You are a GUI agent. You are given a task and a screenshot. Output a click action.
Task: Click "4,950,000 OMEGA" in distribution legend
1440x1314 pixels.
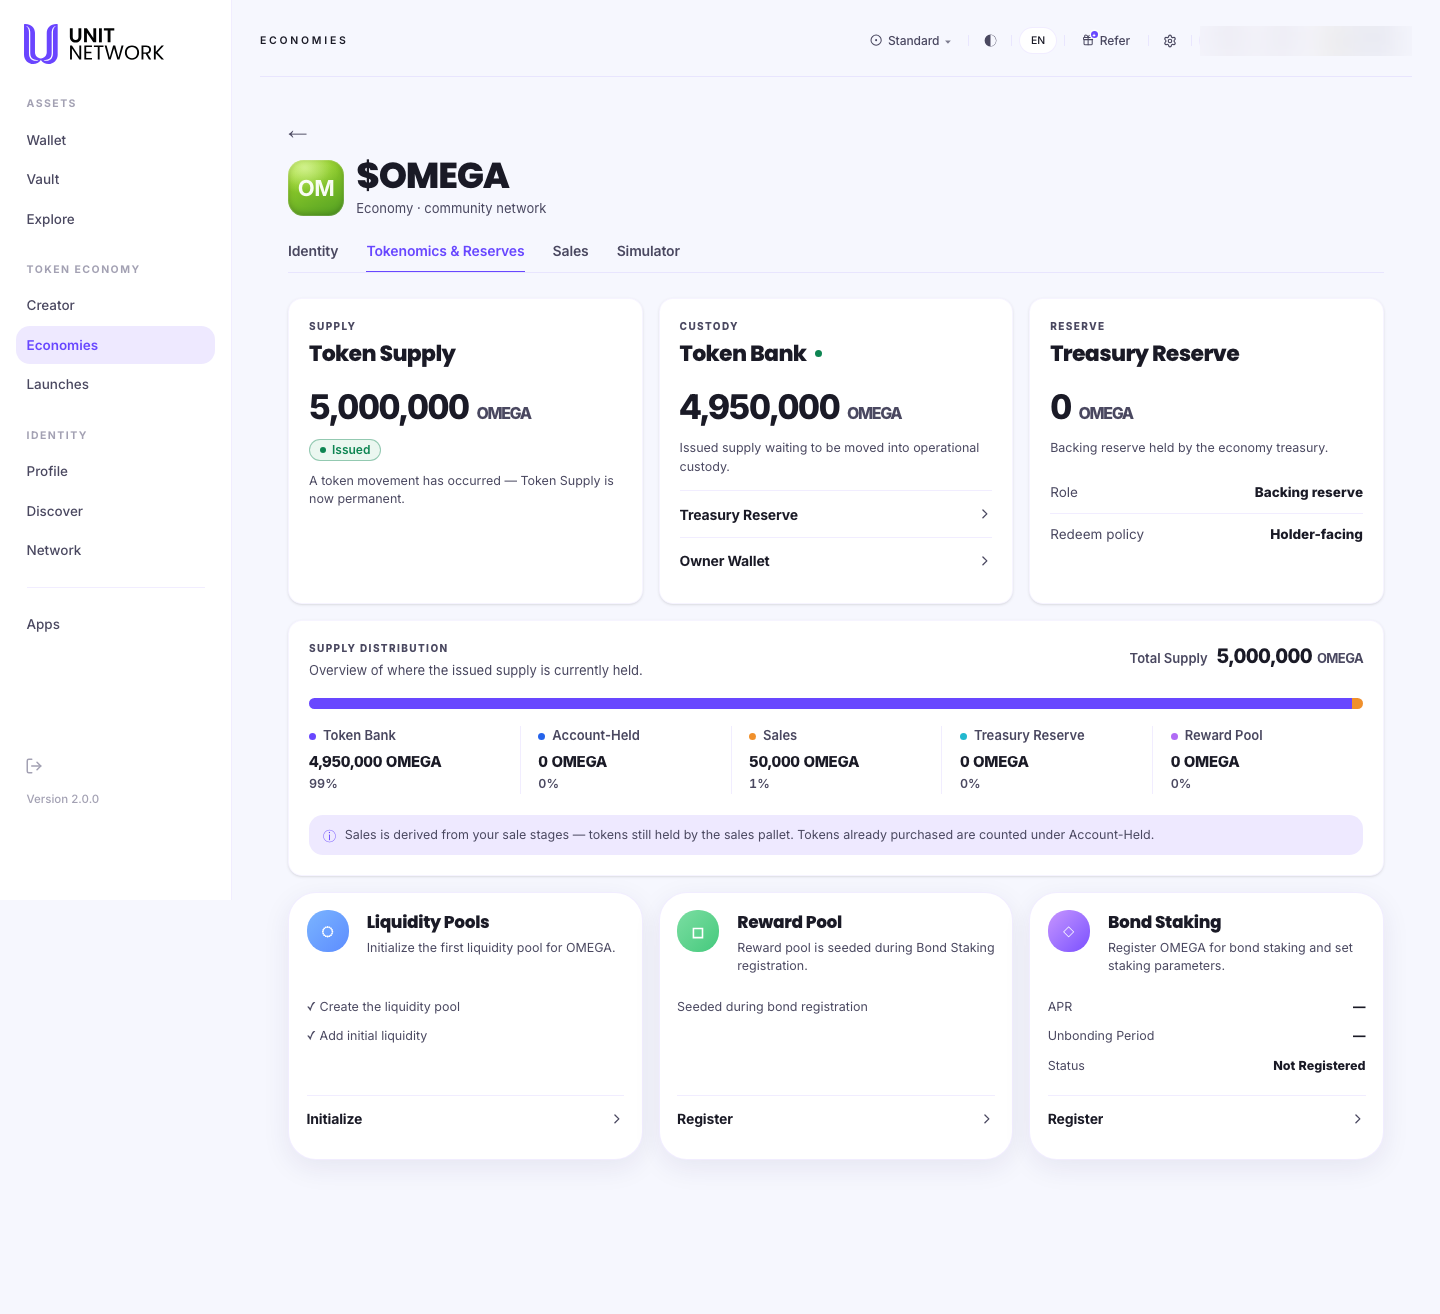pos(375,761)
